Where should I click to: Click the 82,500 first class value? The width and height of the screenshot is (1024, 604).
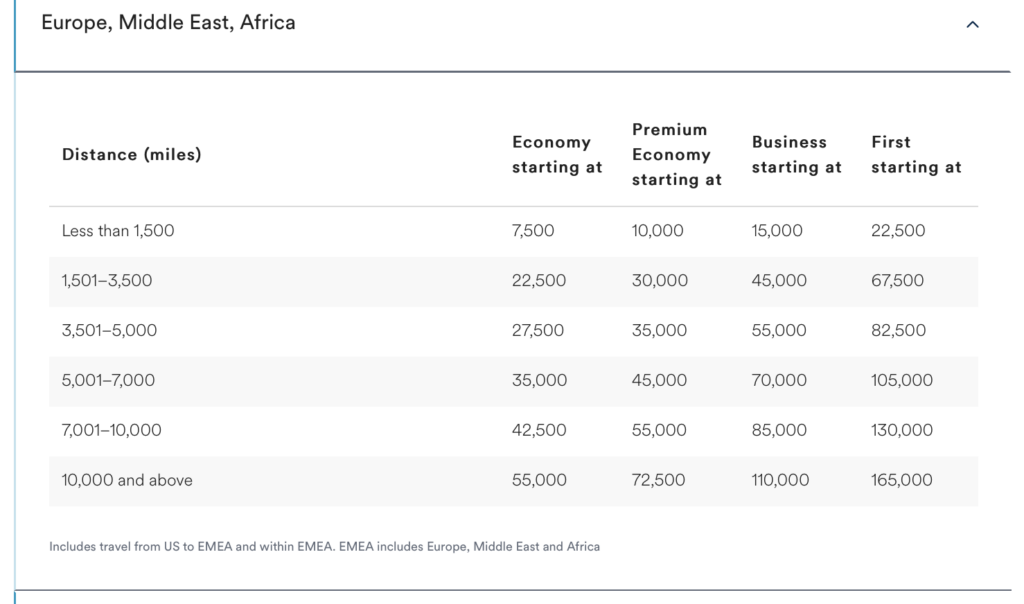point(899,331)
